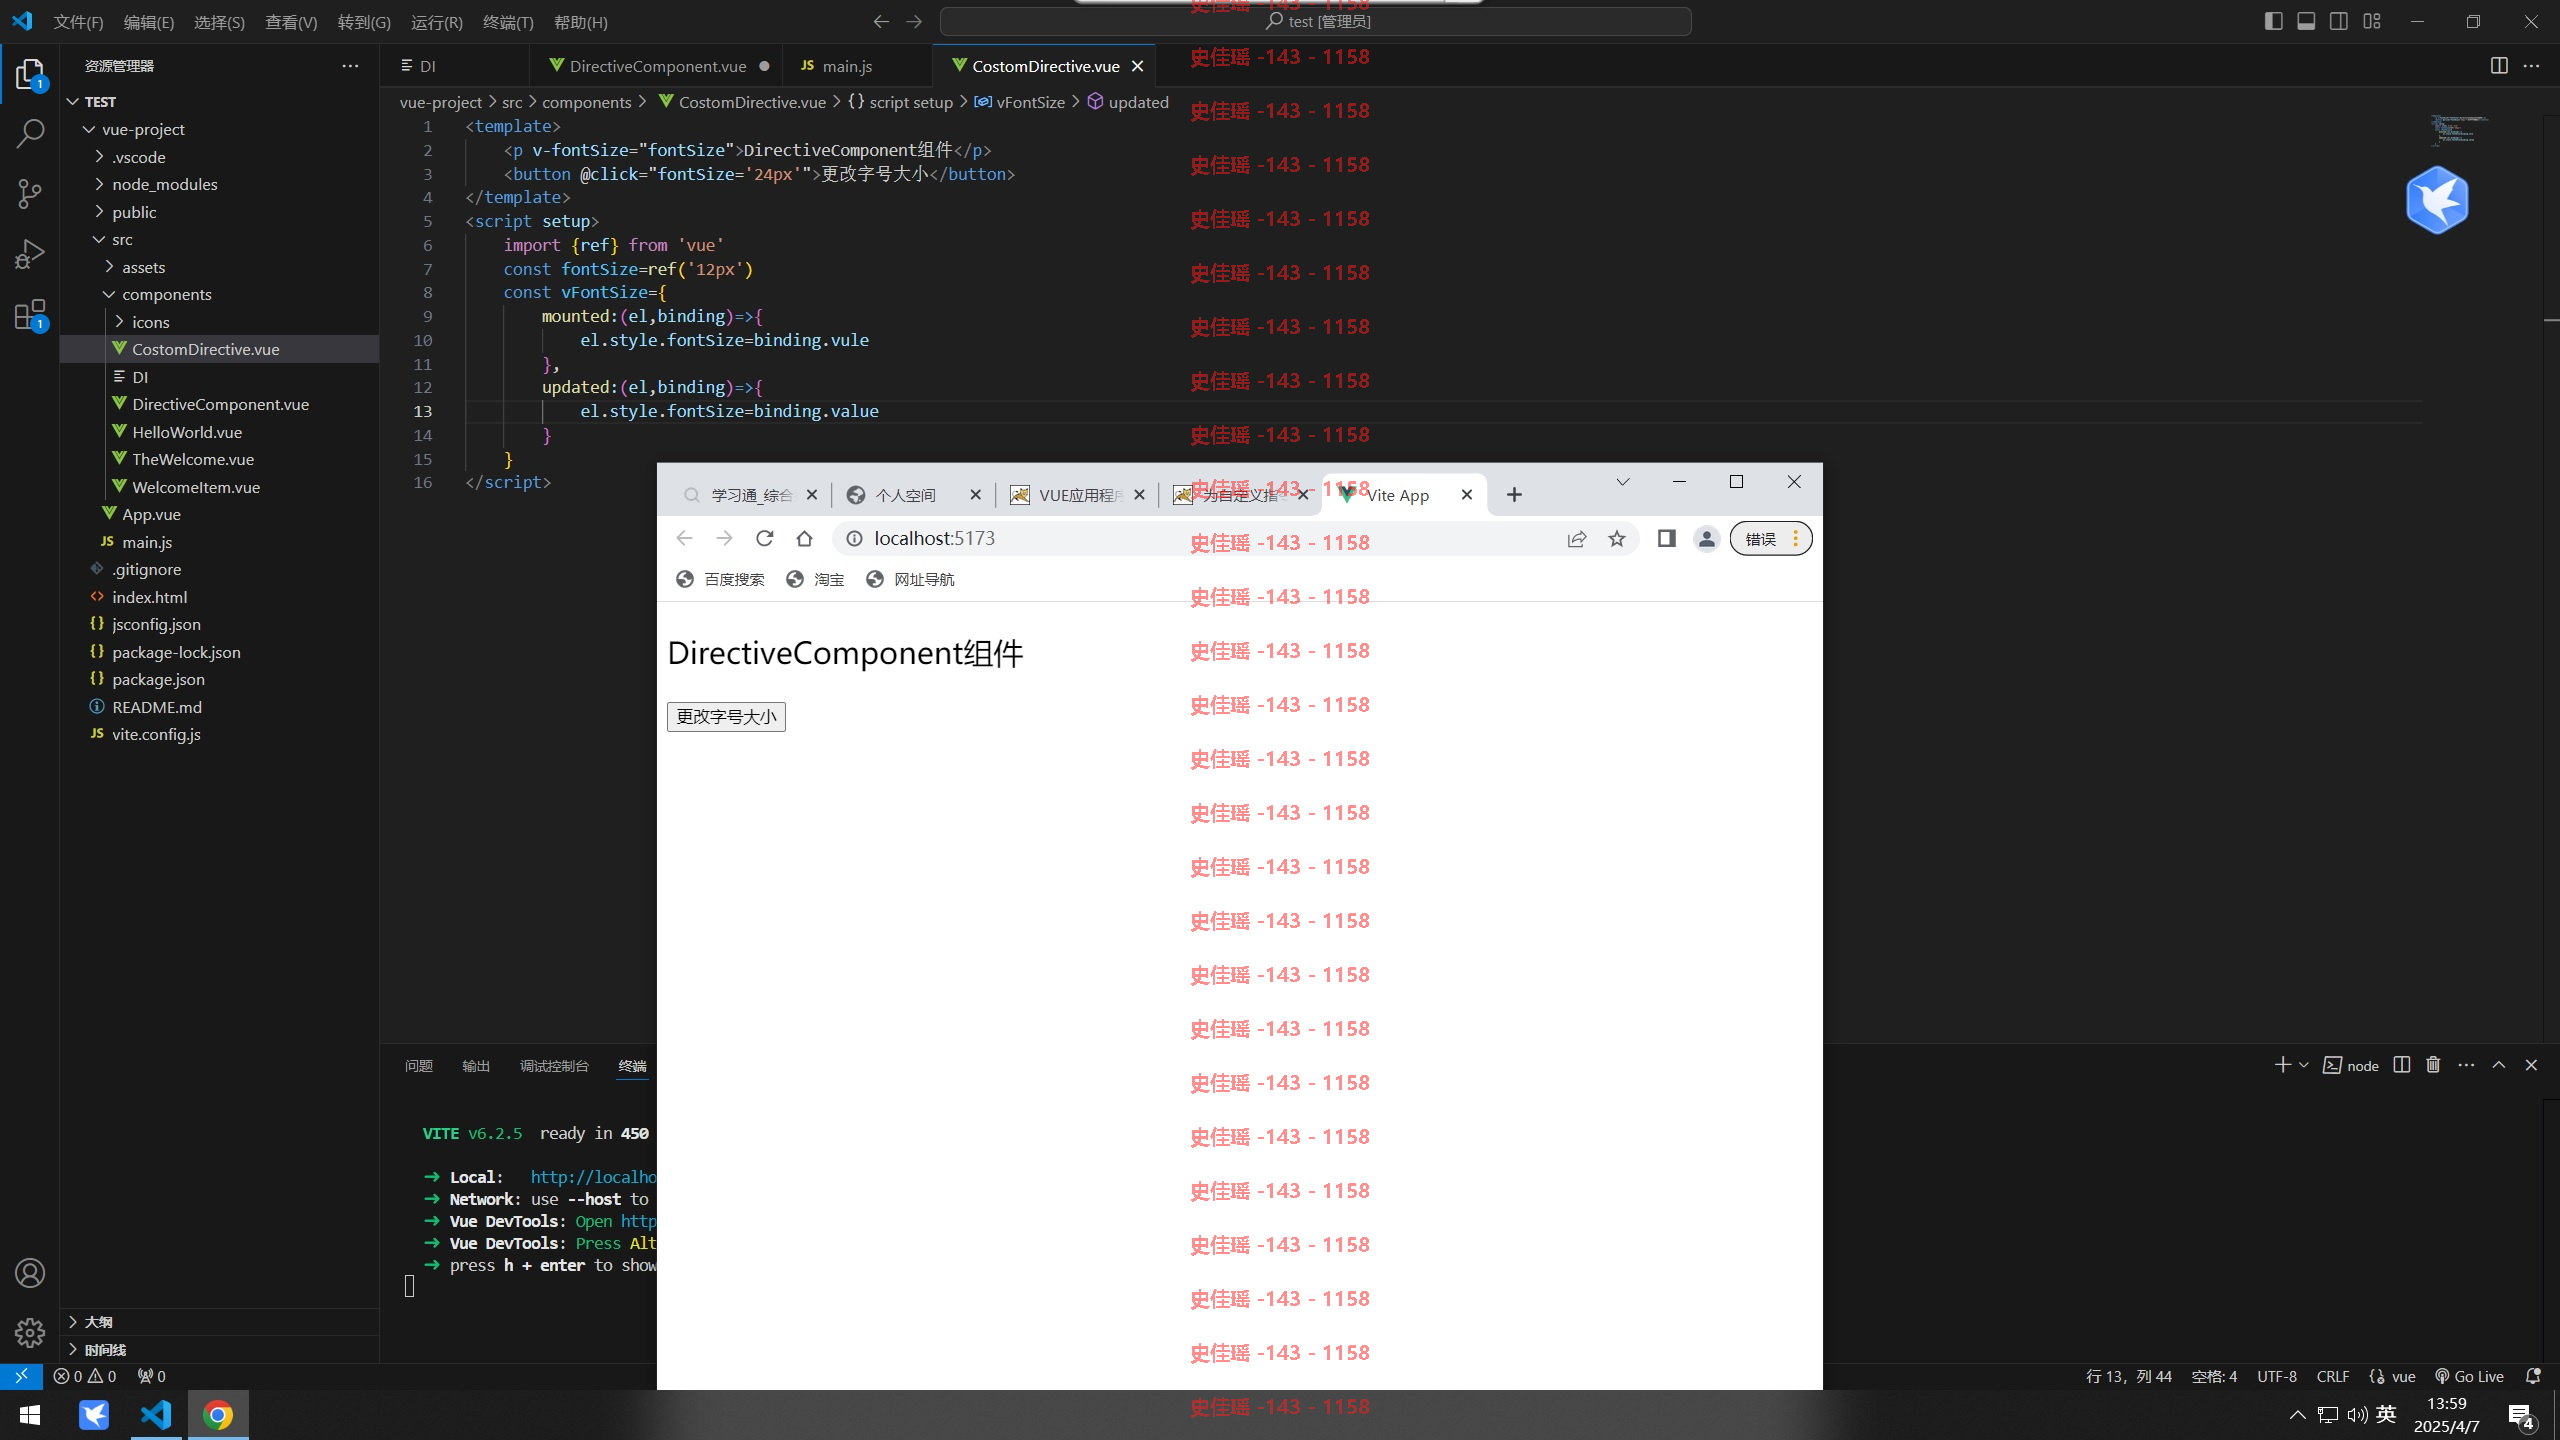The height and width of the screenshot is (1440, 2560).
Task: Open the Search view in activity bar
Action: (x=30, y=133)
